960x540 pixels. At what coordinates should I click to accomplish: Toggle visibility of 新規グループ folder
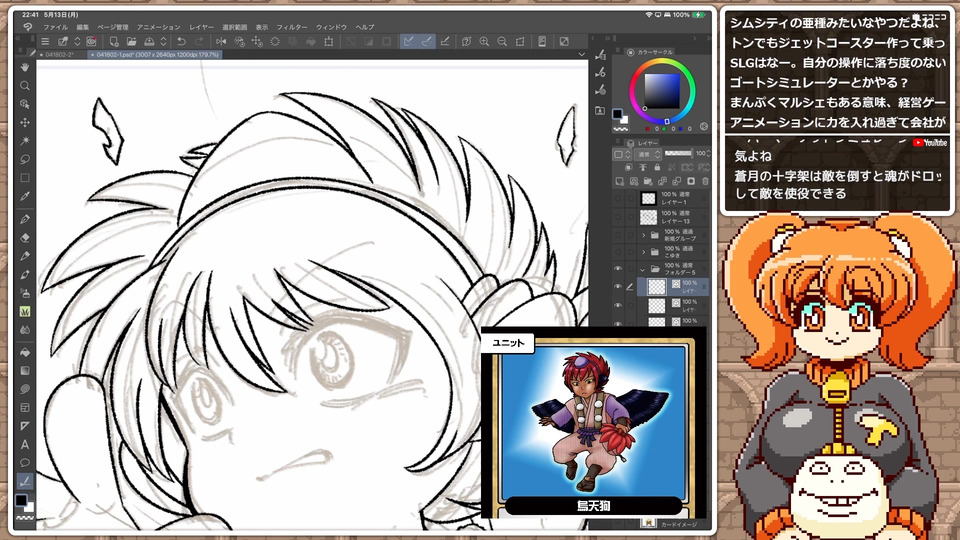618,235
